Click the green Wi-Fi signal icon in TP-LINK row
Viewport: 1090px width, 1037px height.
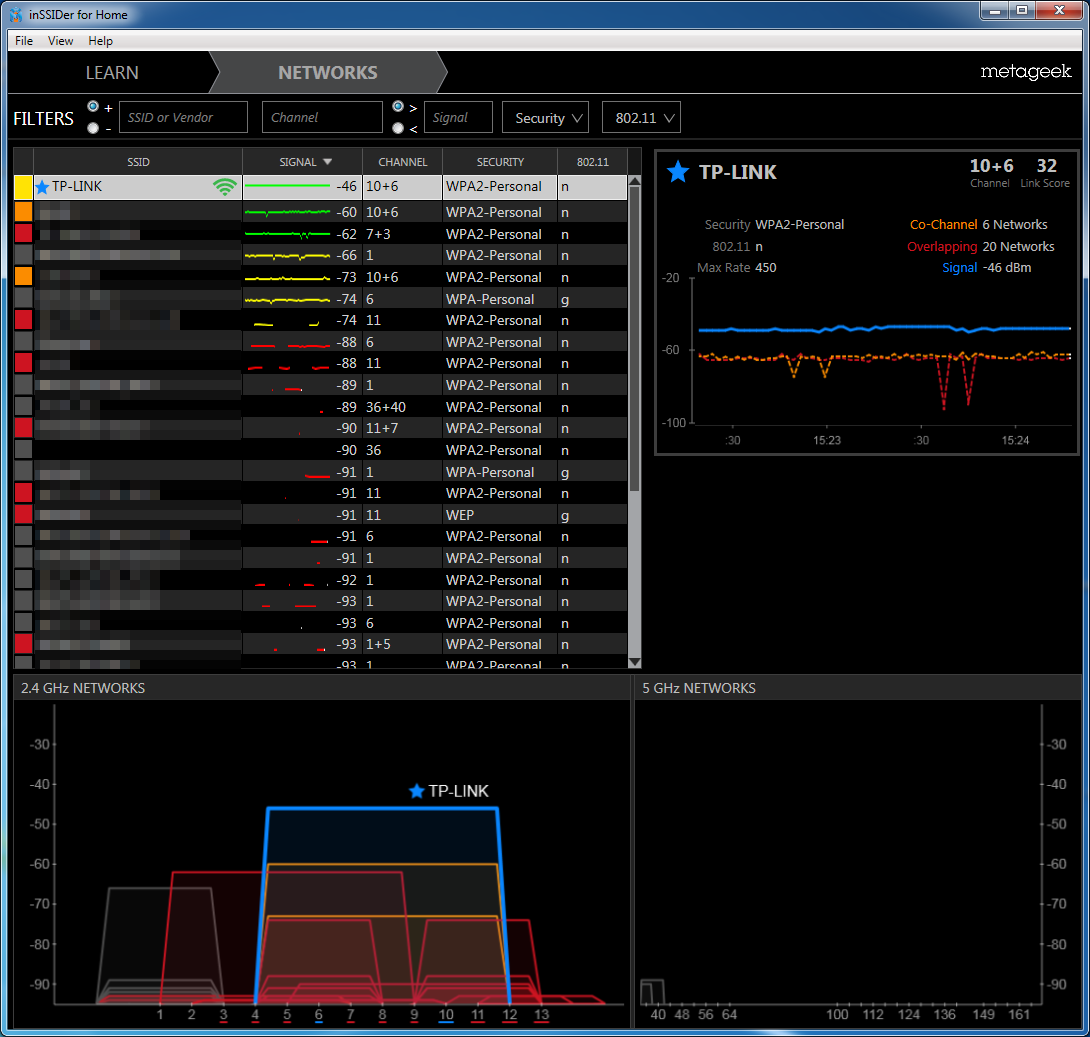pyautogui.click(x=225, y=186)
